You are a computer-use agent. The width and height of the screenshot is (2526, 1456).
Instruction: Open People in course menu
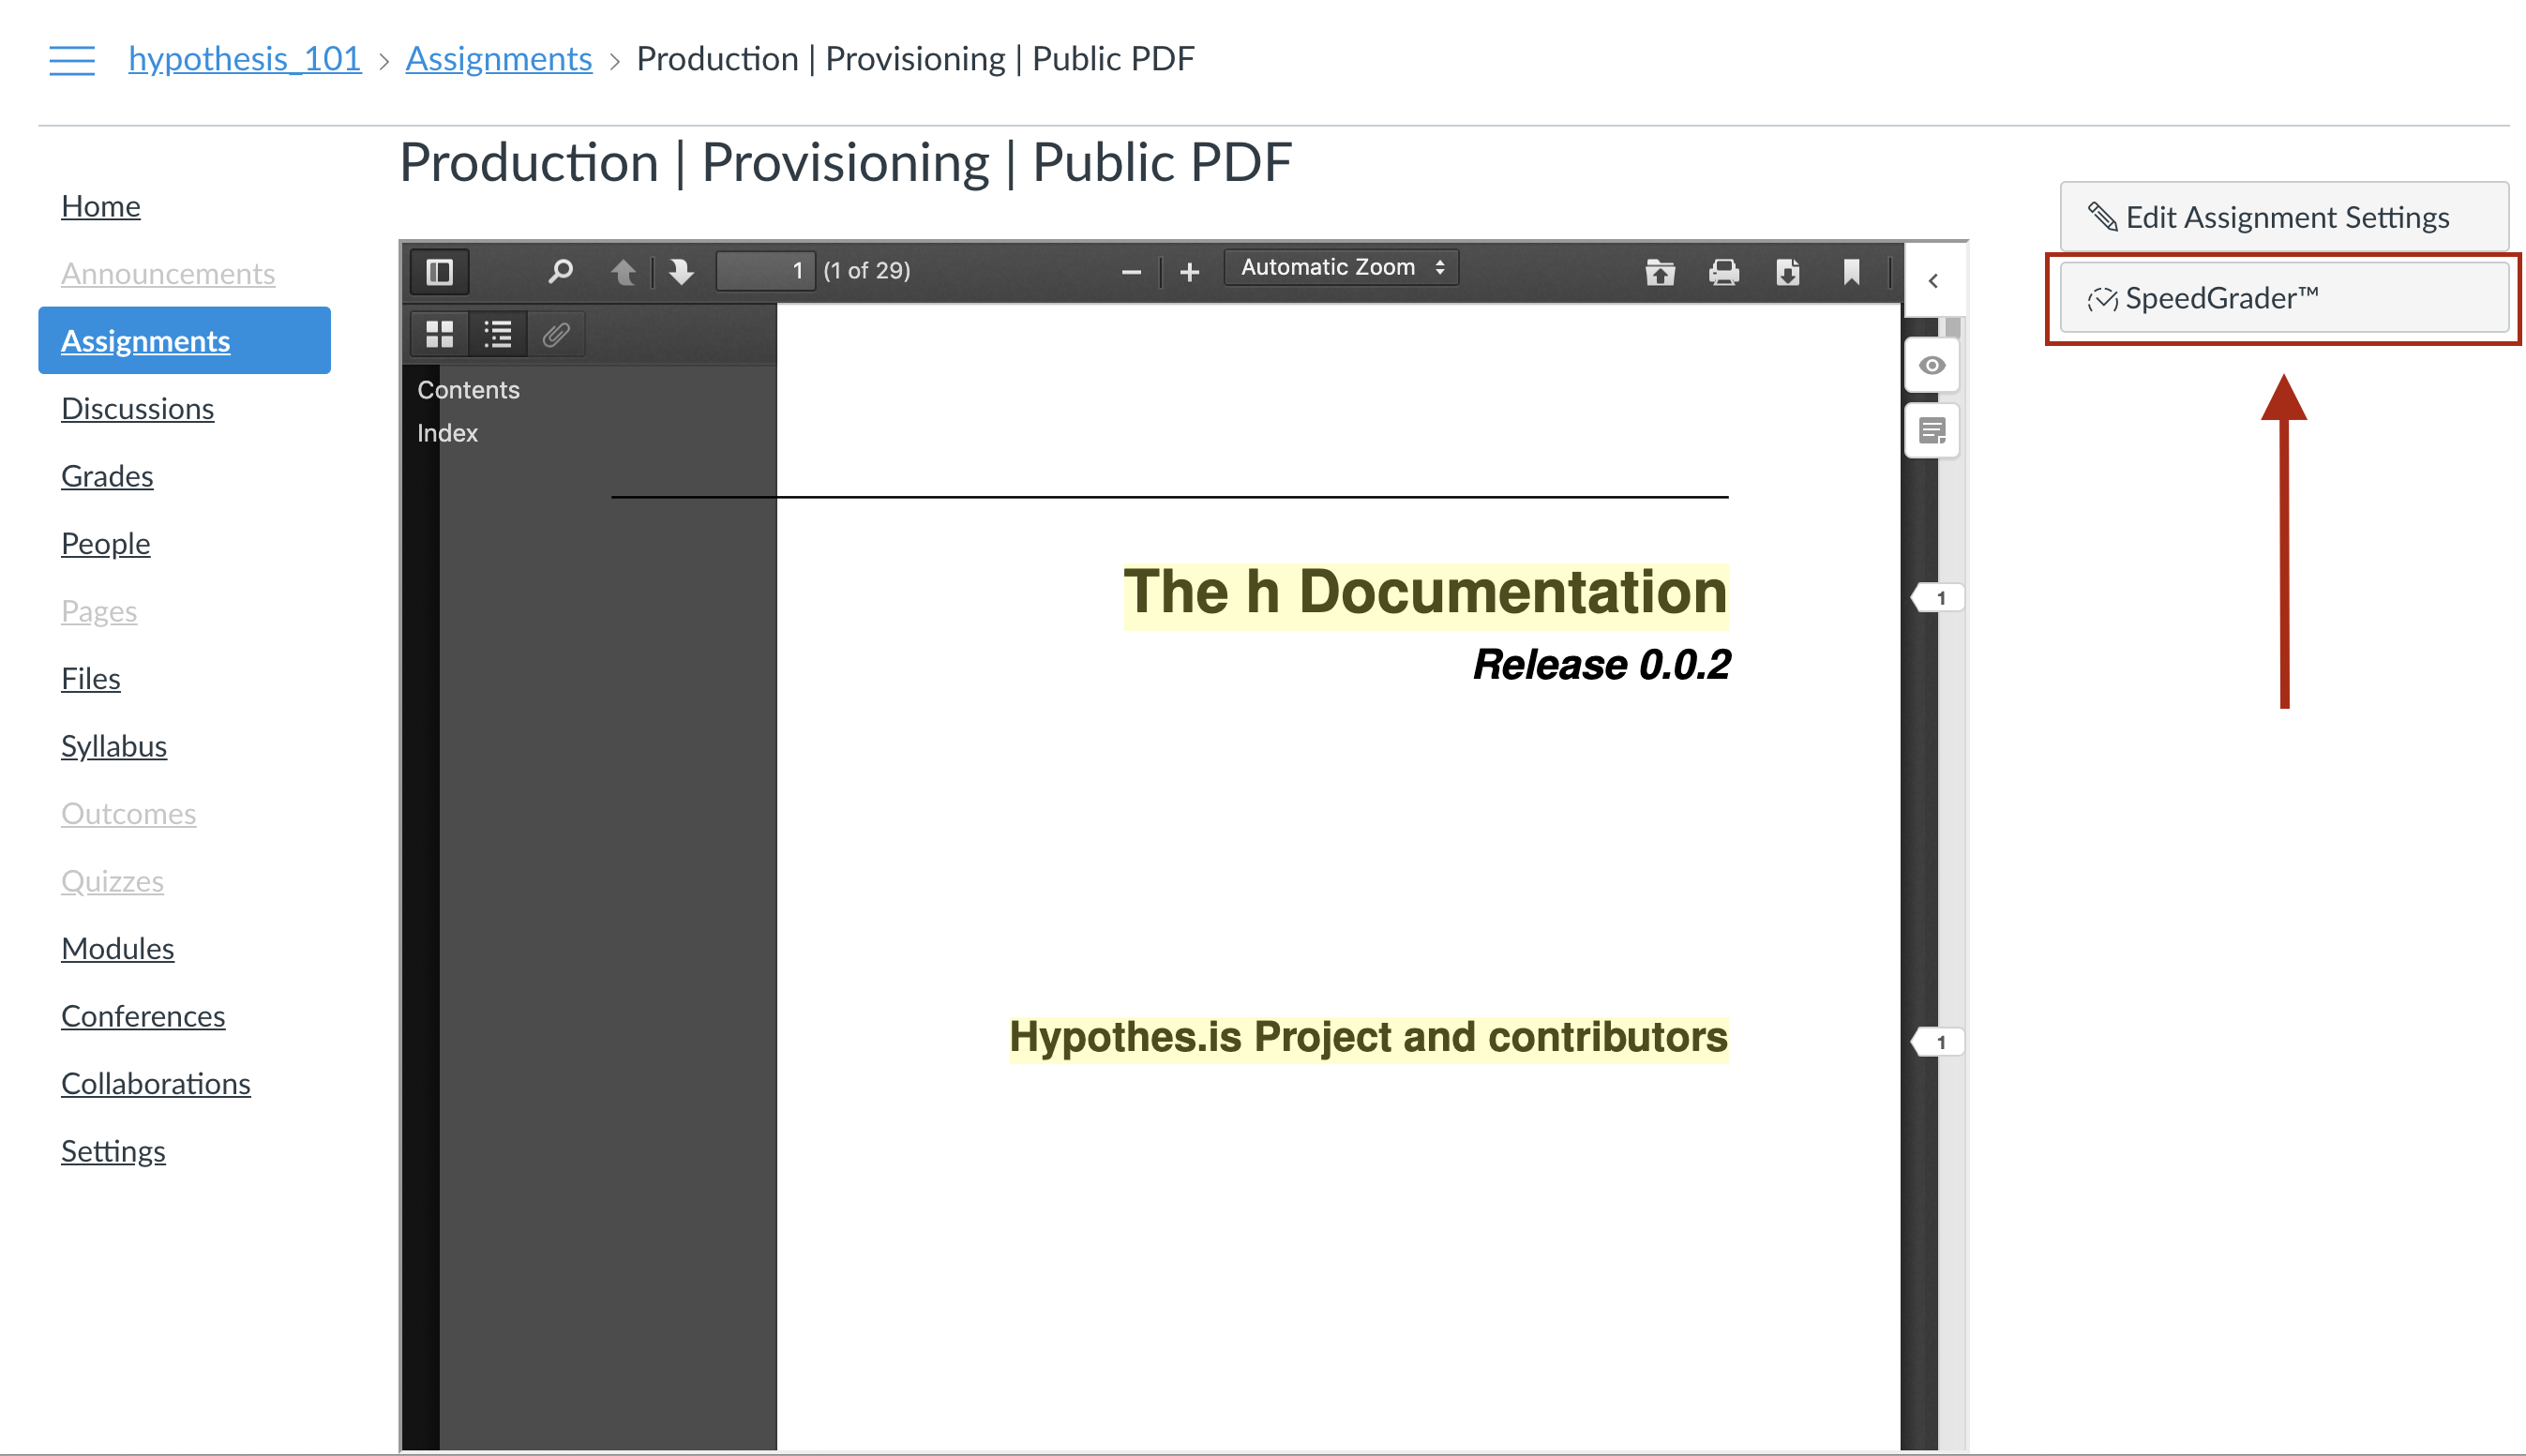pyautogui.click(x=106, y=543)
